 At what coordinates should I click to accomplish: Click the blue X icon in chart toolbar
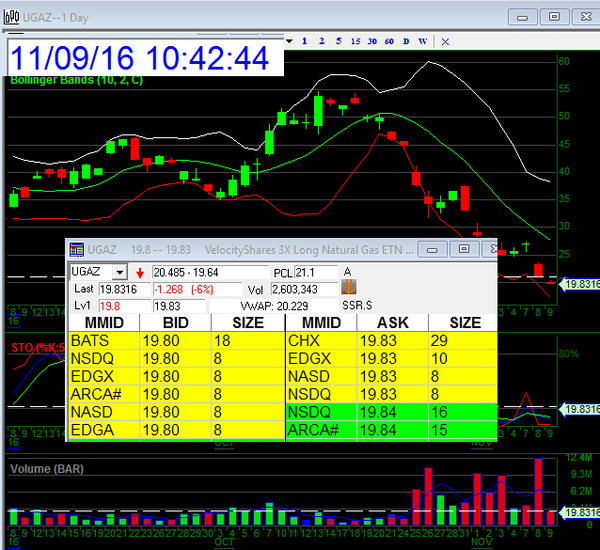(x=446, y=40)
